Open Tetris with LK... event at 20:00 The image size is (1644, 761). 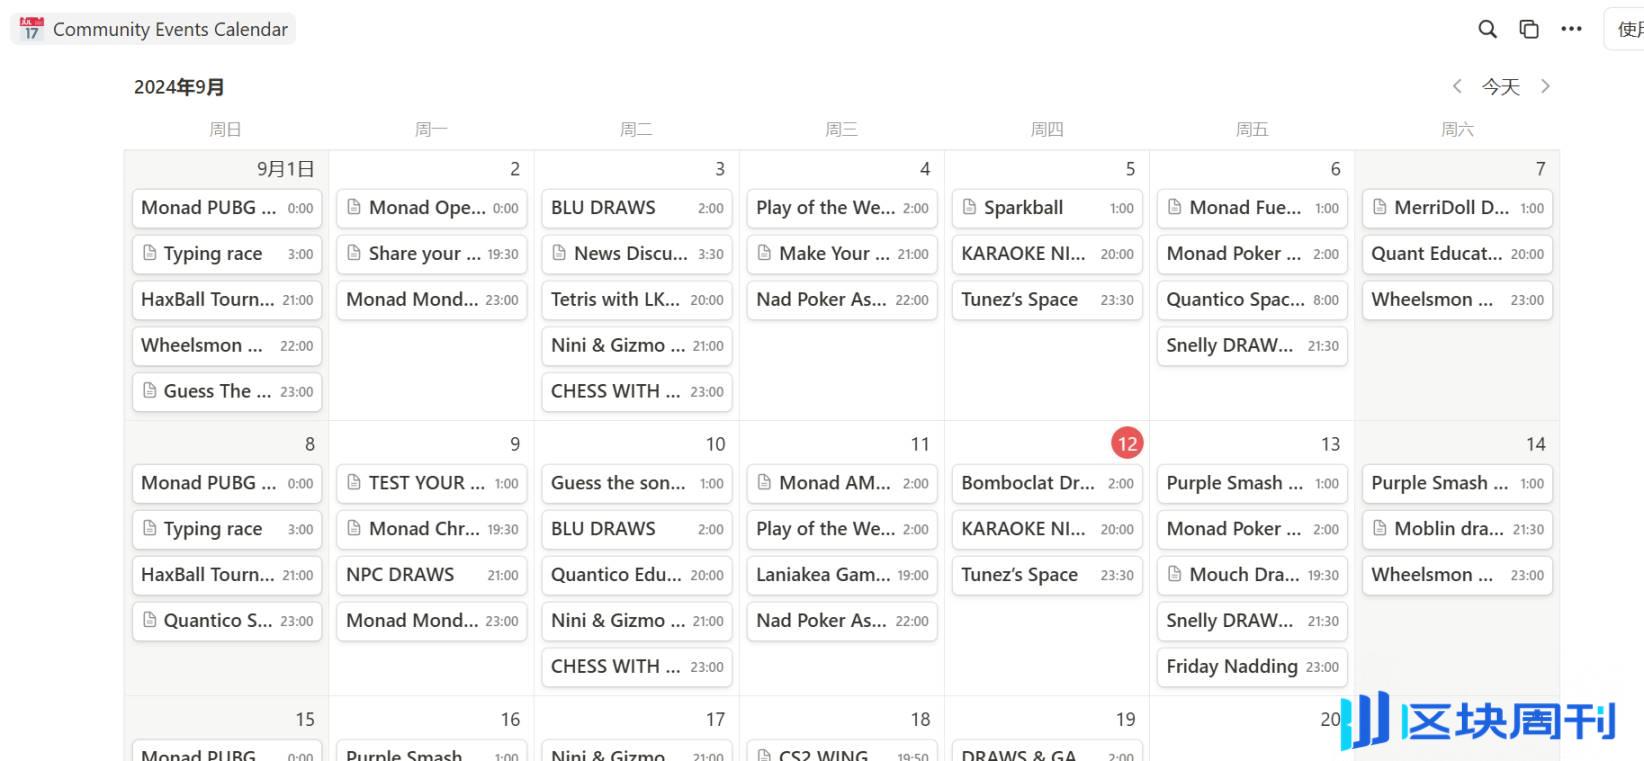pos(637,300)
